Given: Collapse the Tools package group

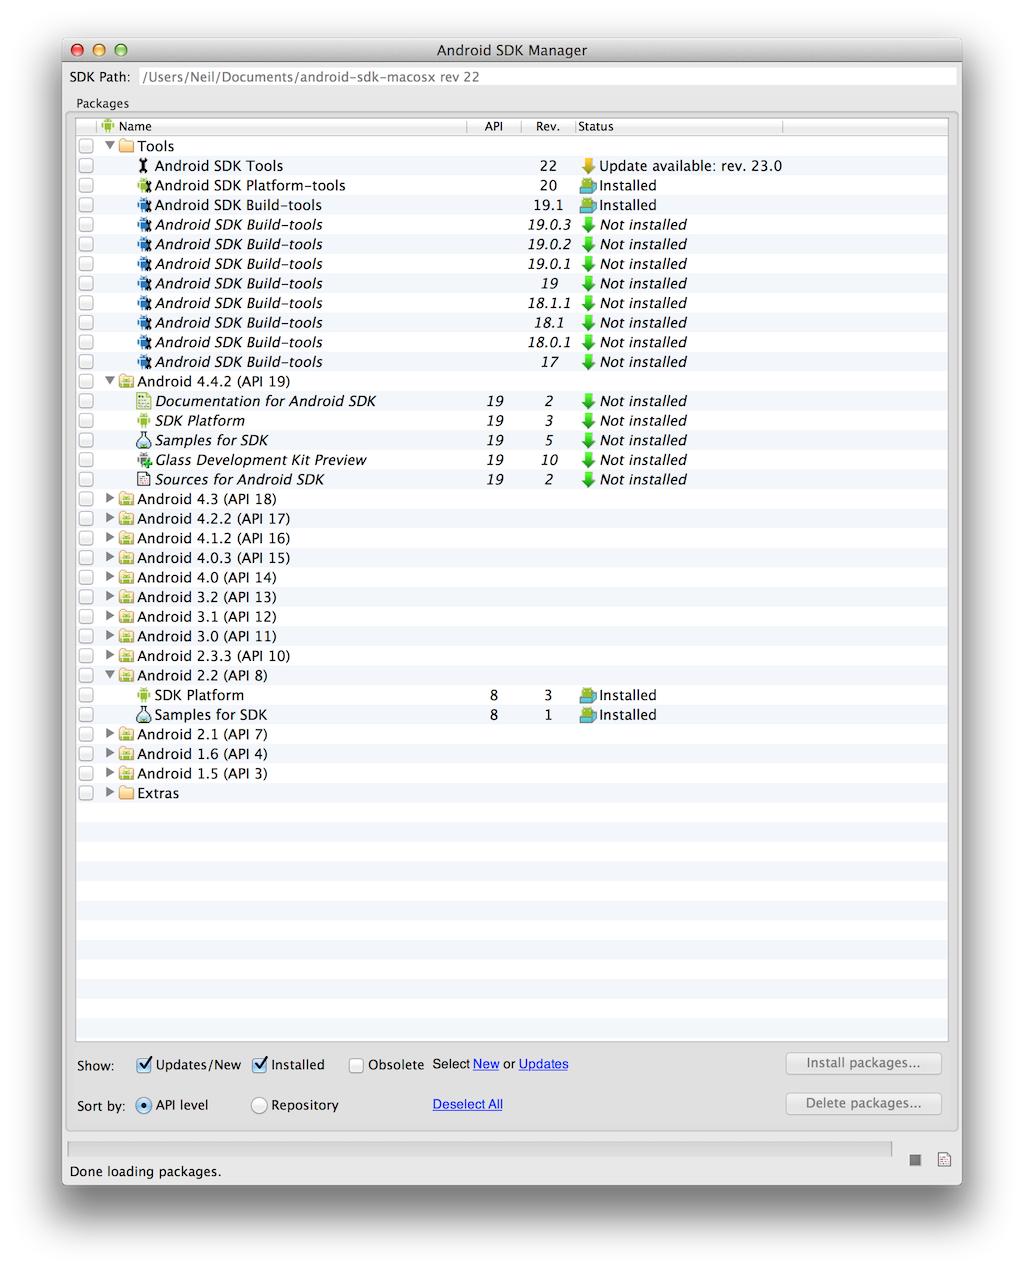Looking at the screenshot, I should pyautogui.click(x=110, y=146).
